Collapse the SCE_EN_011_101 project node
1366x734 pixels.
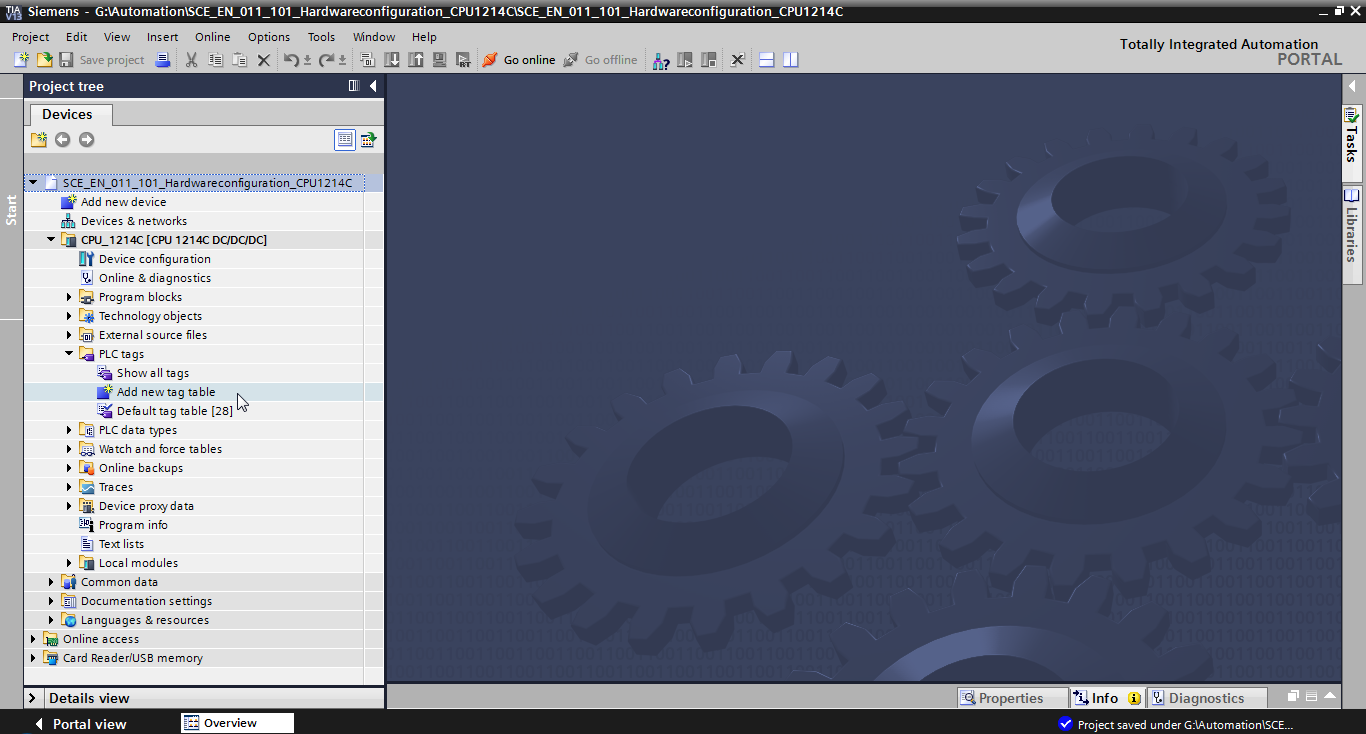33,183
